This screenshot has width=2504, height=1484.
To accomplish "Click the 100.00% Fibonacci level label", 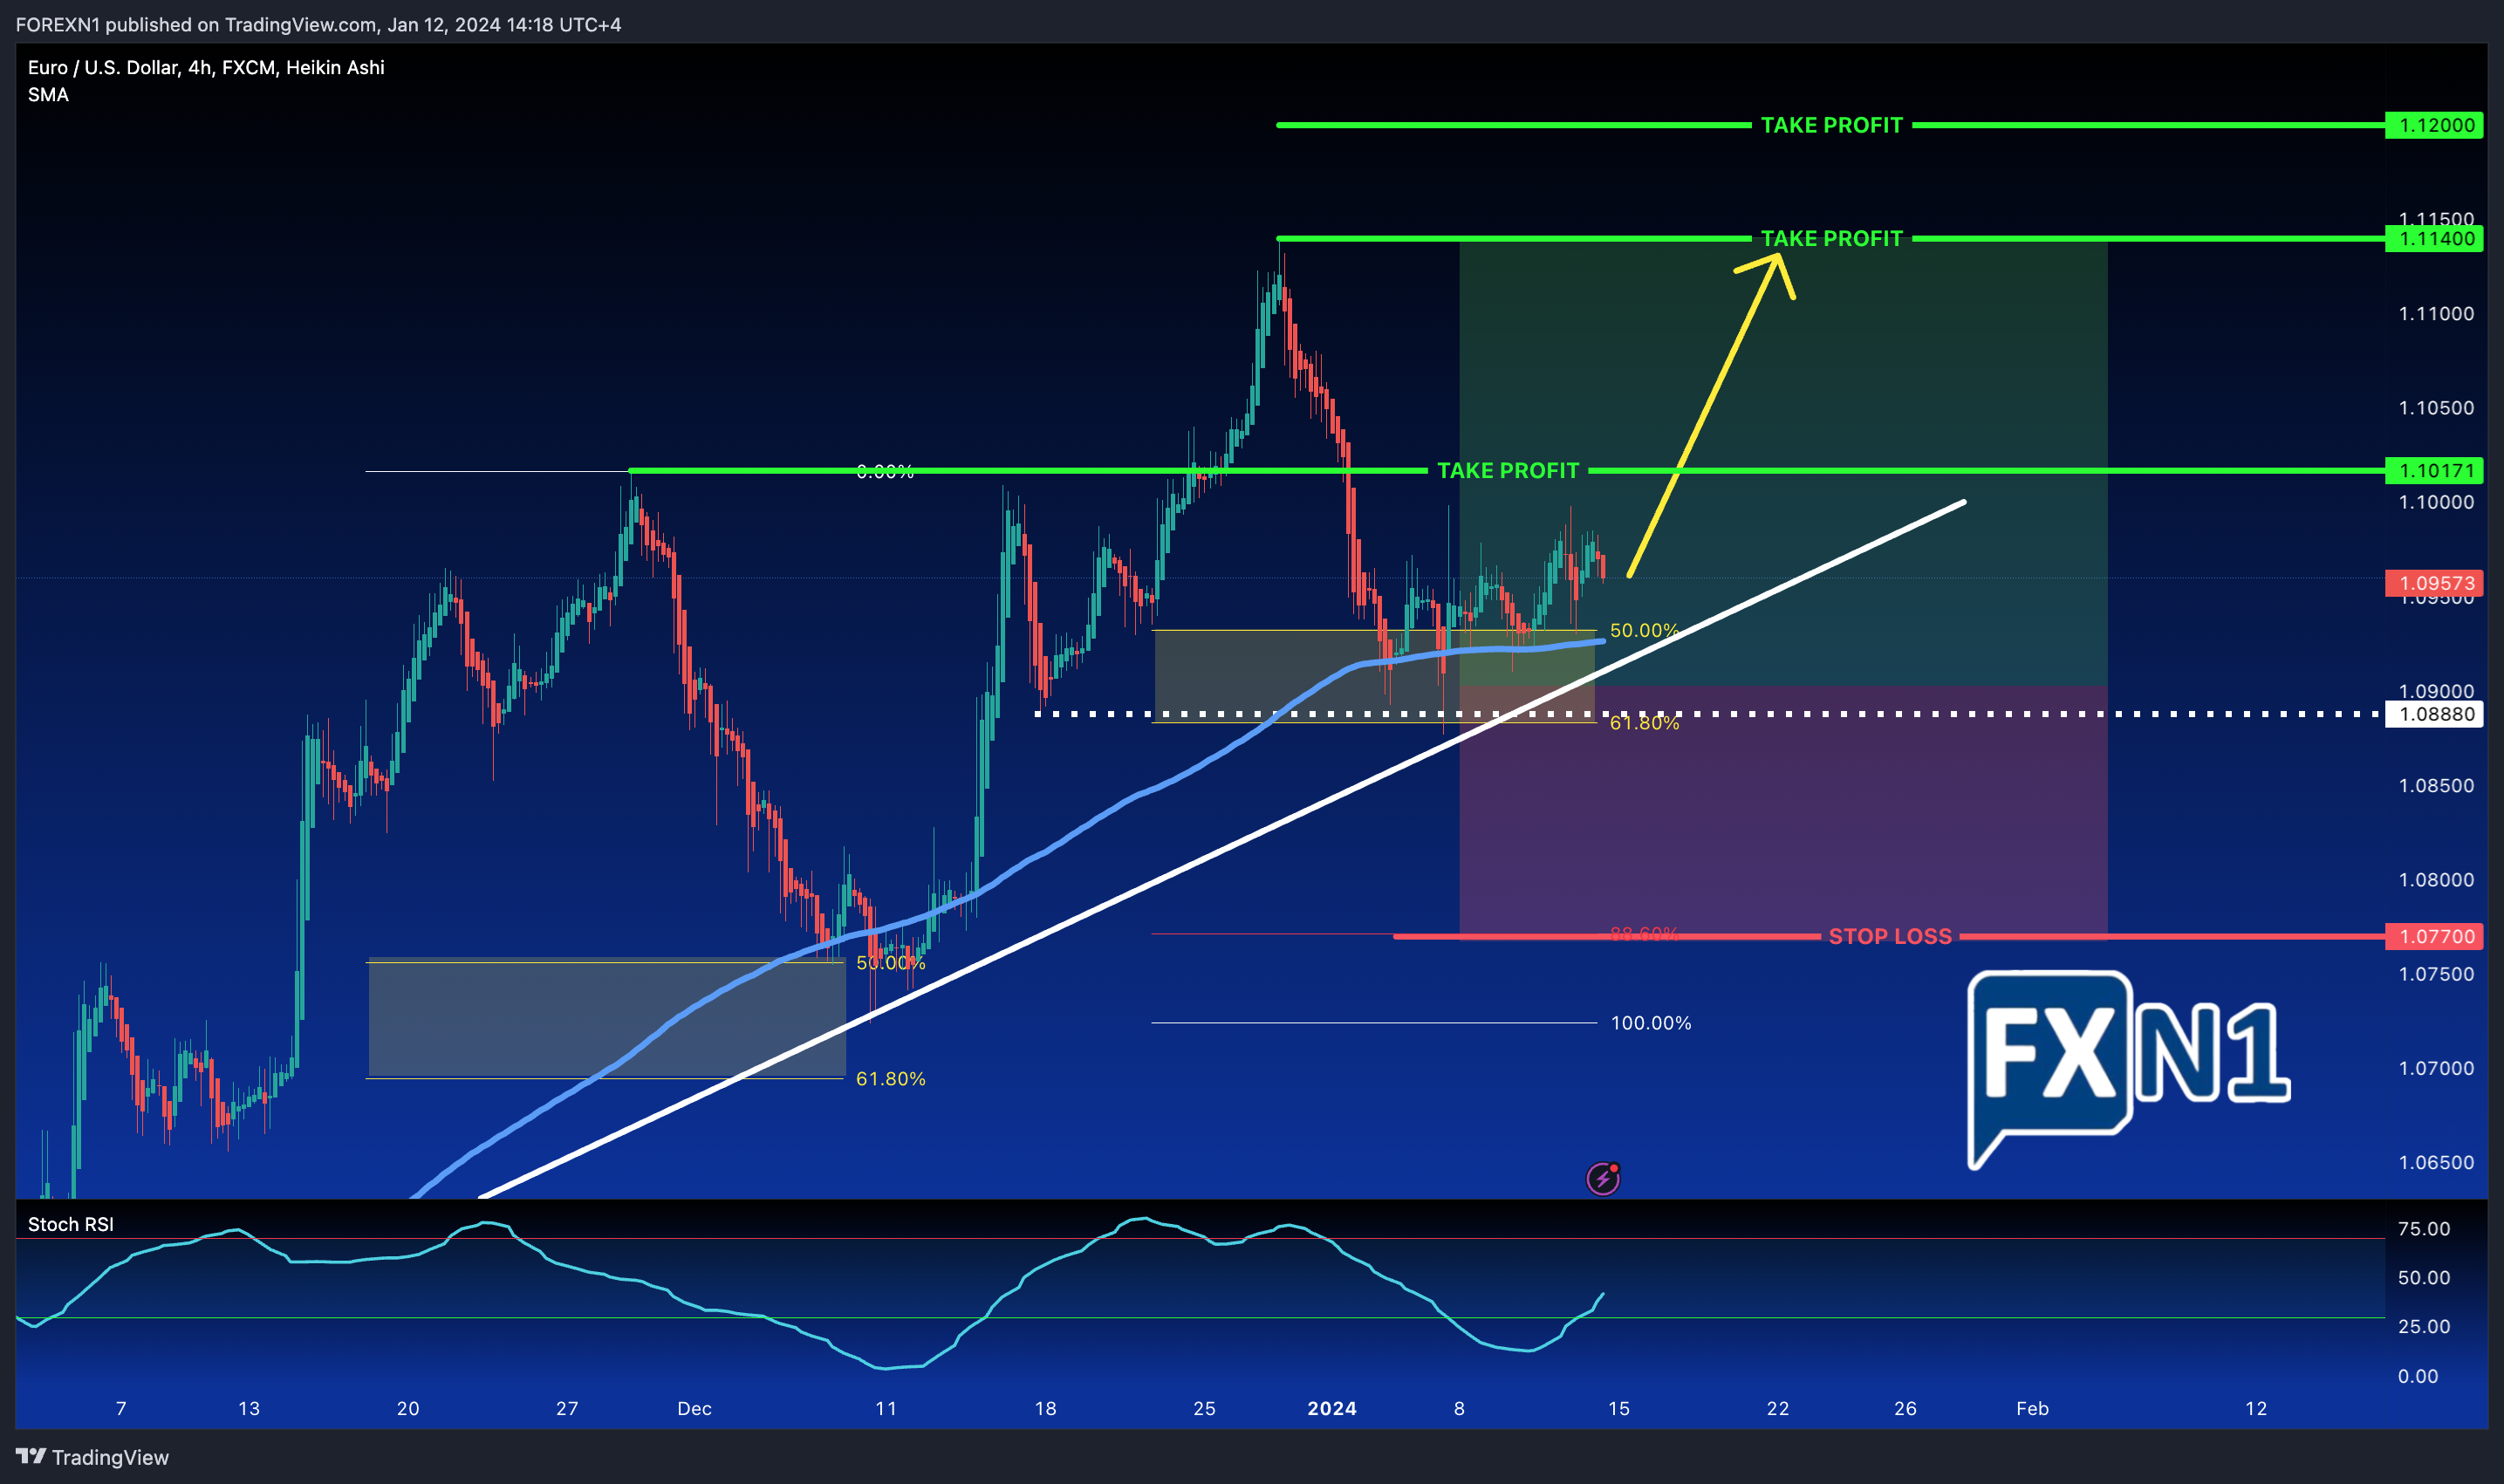I will point(1651,1023).
